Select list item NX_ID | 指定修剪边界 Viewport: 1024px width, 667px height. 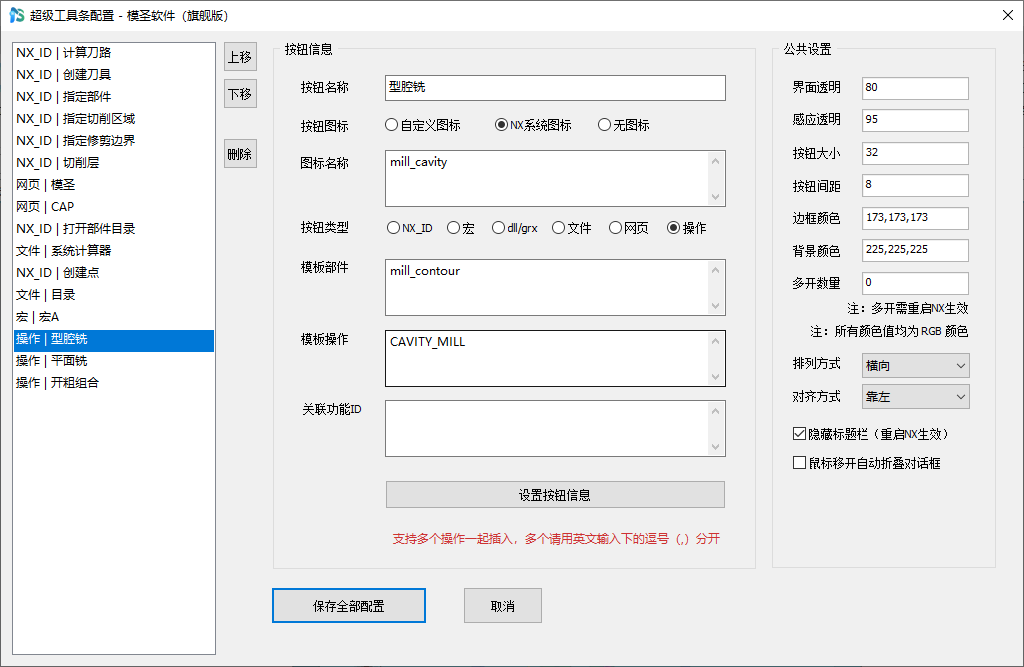(114, 140)
